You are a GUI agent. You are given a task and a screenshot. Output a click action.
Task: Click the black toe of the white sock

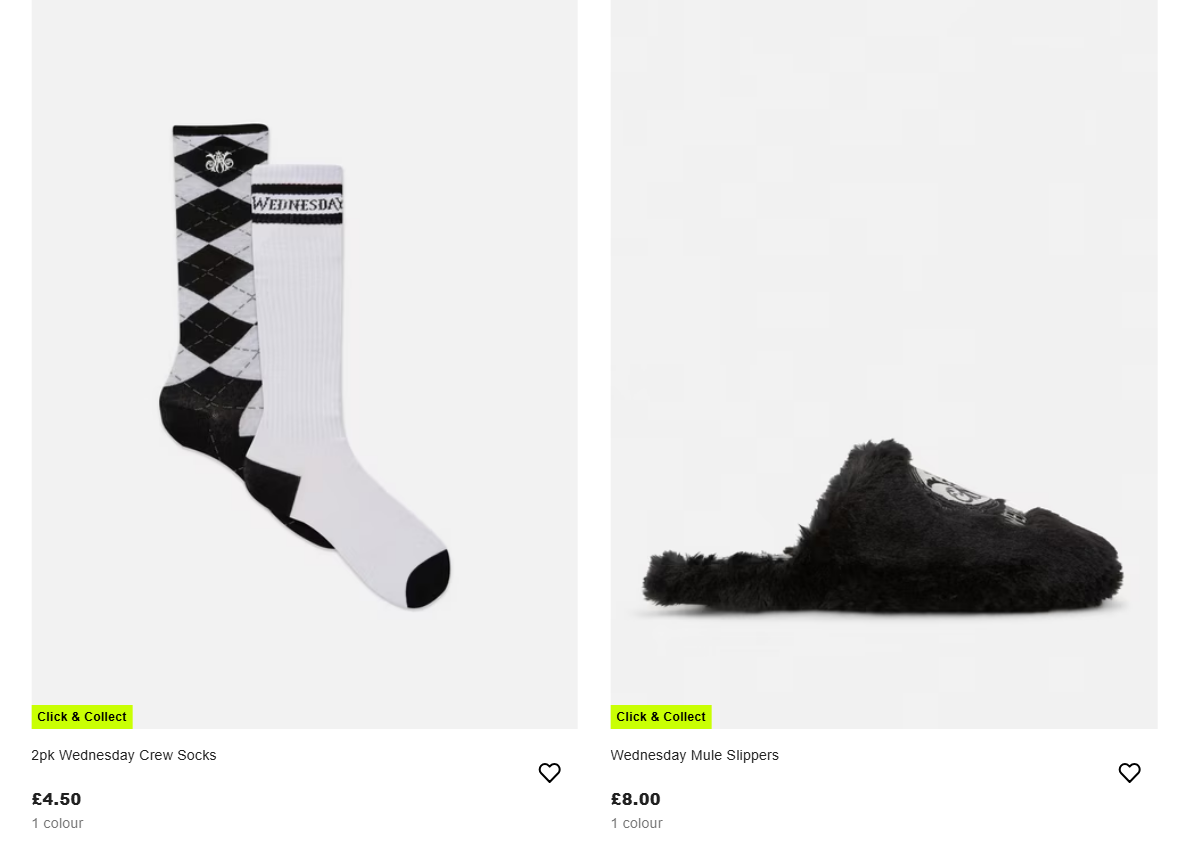(428, 580)
